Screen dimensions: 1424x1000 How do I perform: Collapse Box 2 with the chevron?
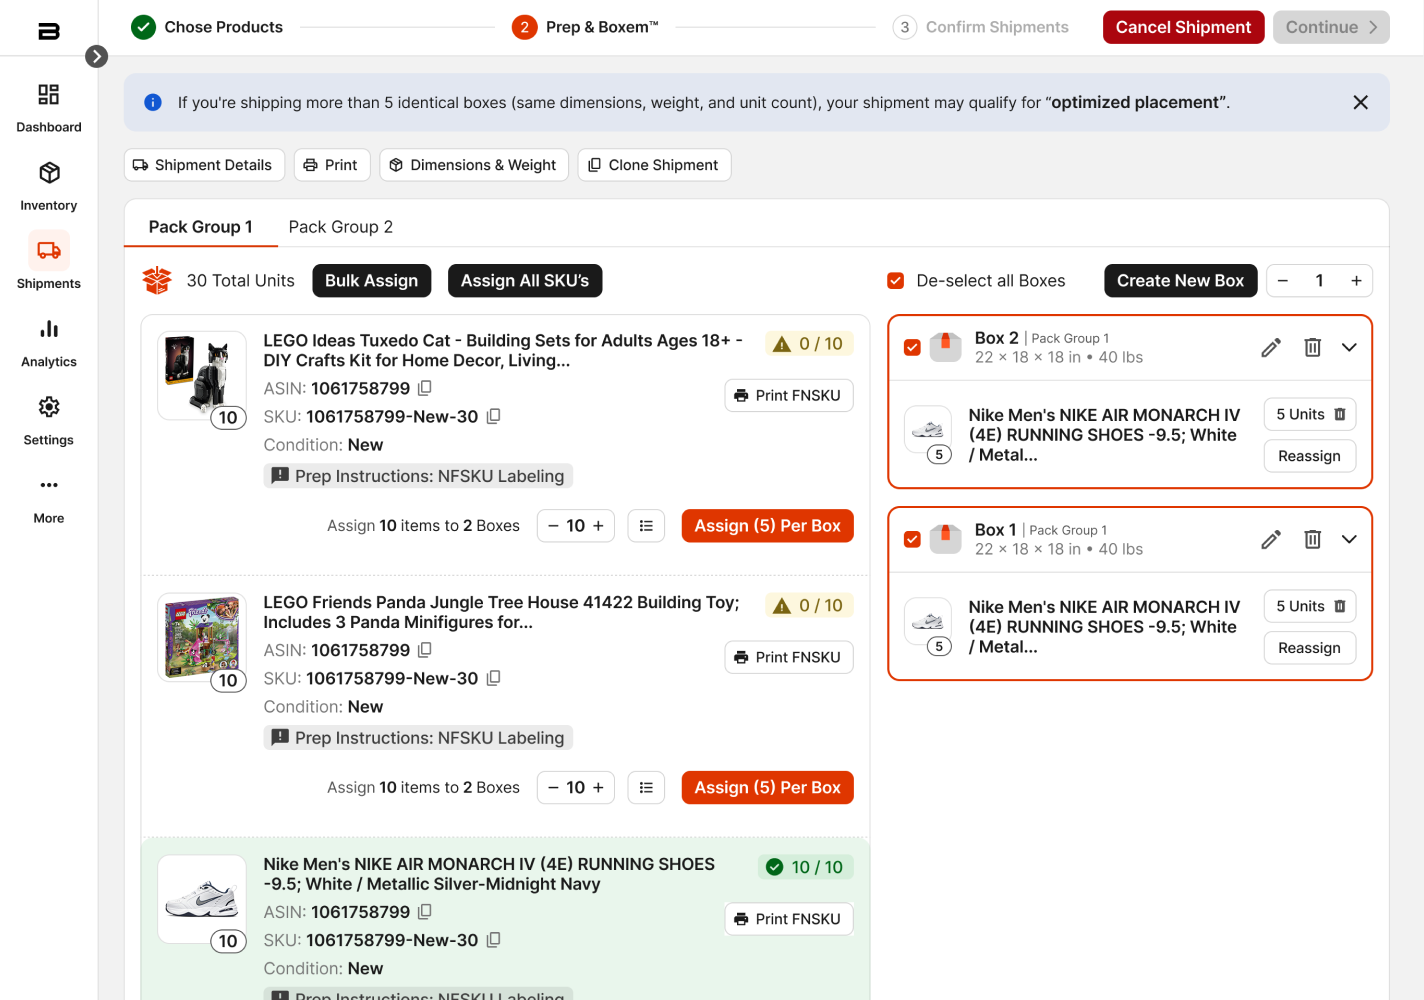point(1349,347)
